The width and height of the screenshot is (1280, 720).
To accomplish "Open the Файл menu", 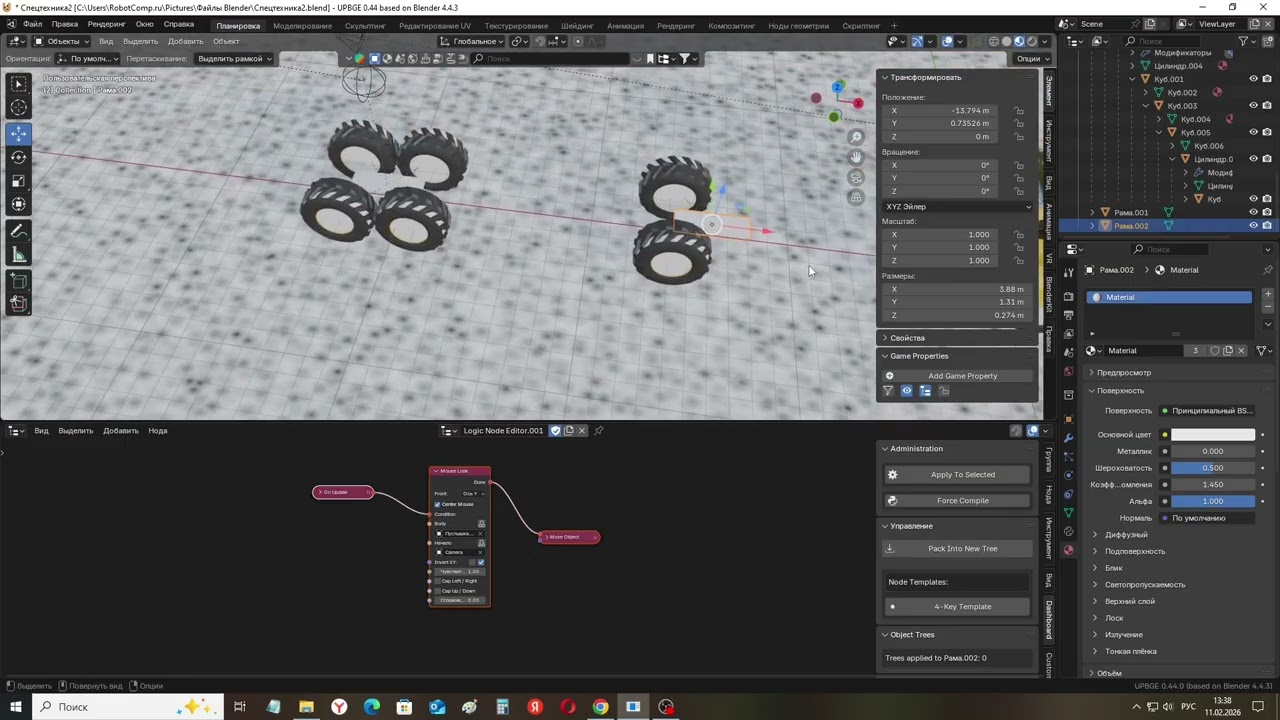I will coord(32,25).
